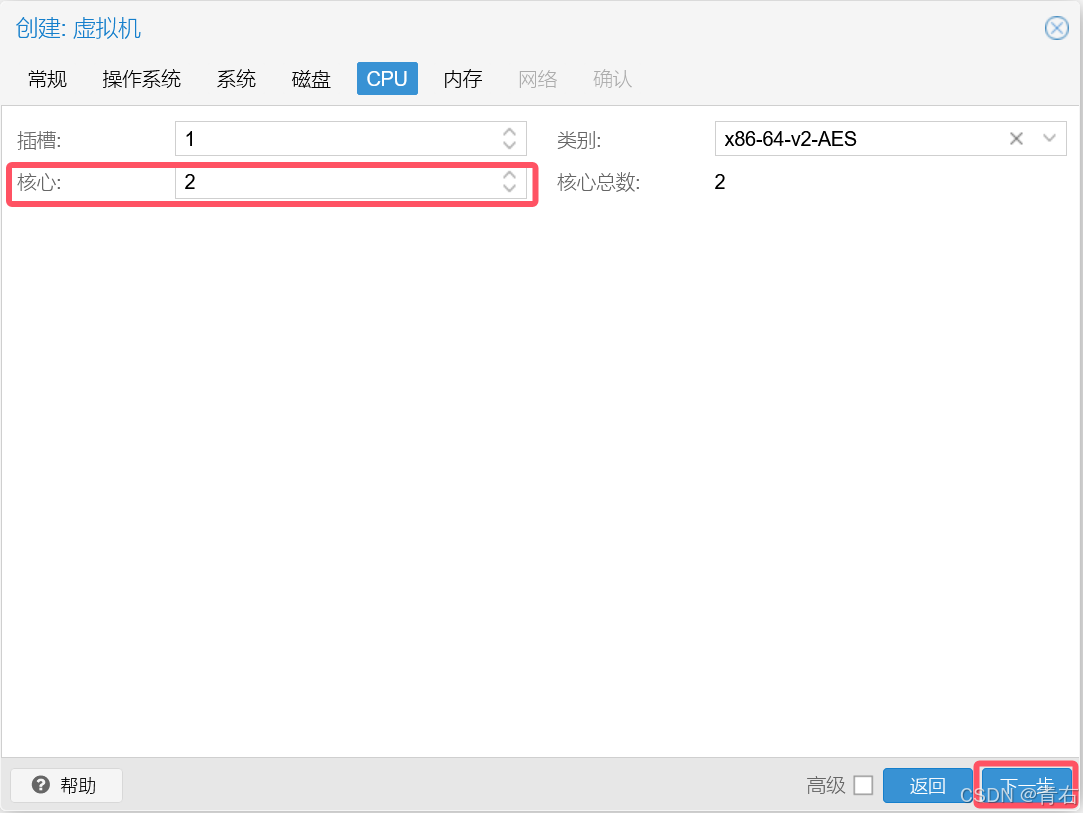Go to the 系统 tab

click(x=236, y=79)
